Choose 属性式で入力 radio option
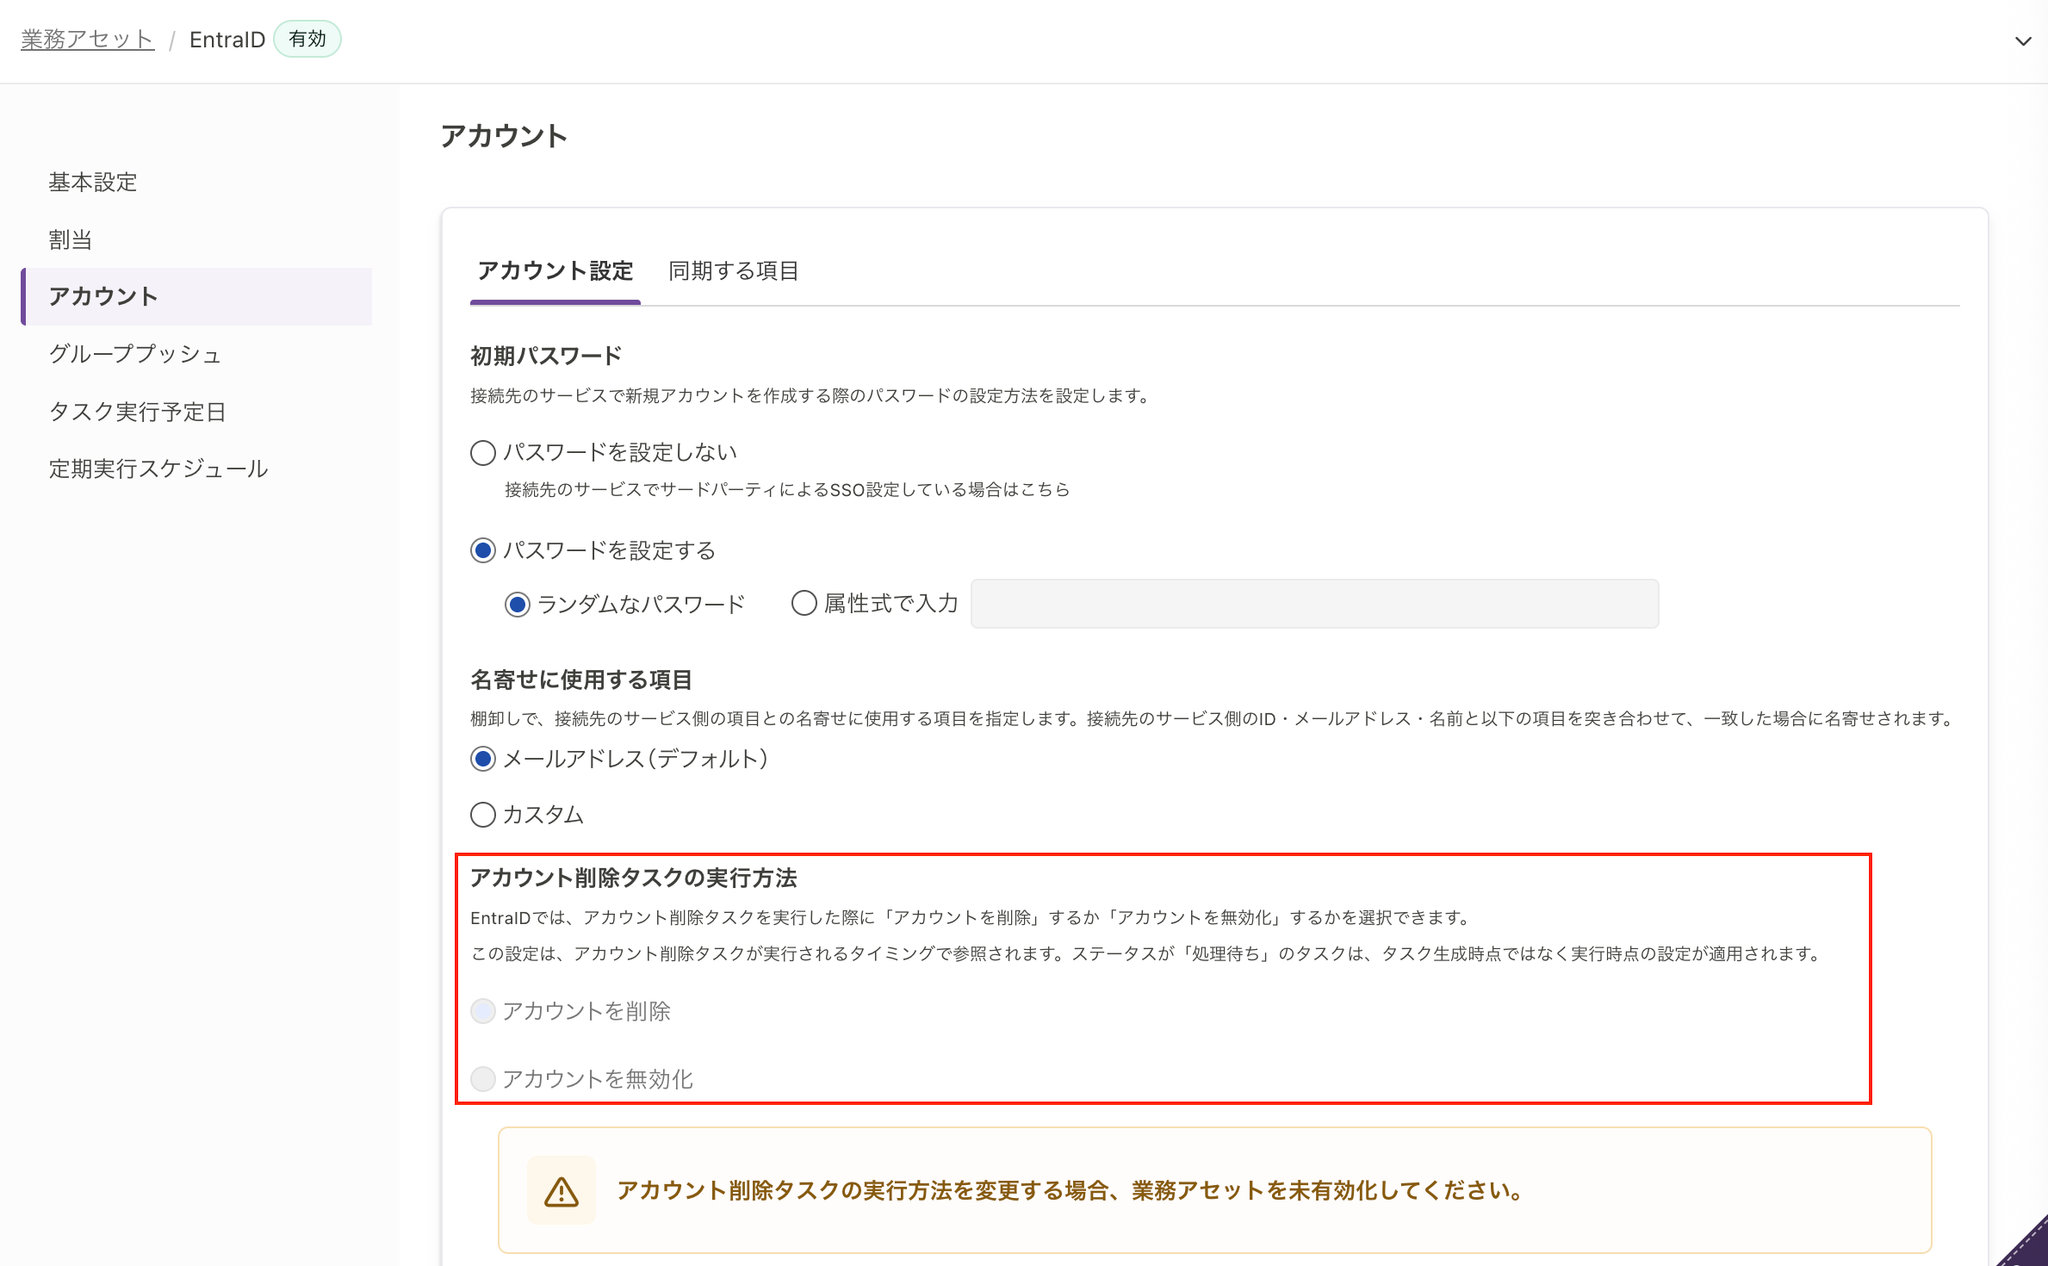Screen dimensions: 2048x1266 click(804, 603)
